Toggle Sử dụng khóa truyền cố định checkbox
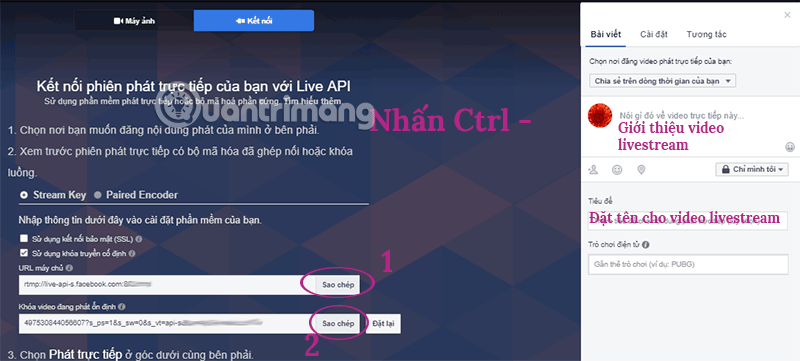Screen dimensions: 800x361 click(x=23, y=253)
